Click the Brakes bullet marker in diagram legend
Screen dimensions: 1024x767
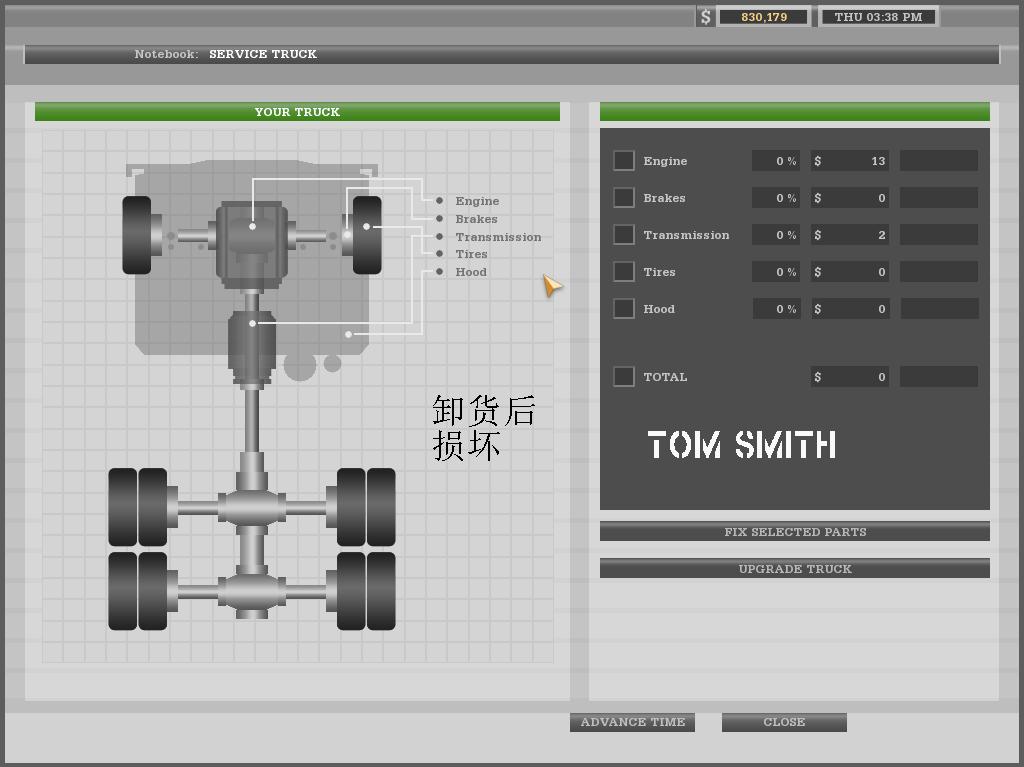point(439,219)
